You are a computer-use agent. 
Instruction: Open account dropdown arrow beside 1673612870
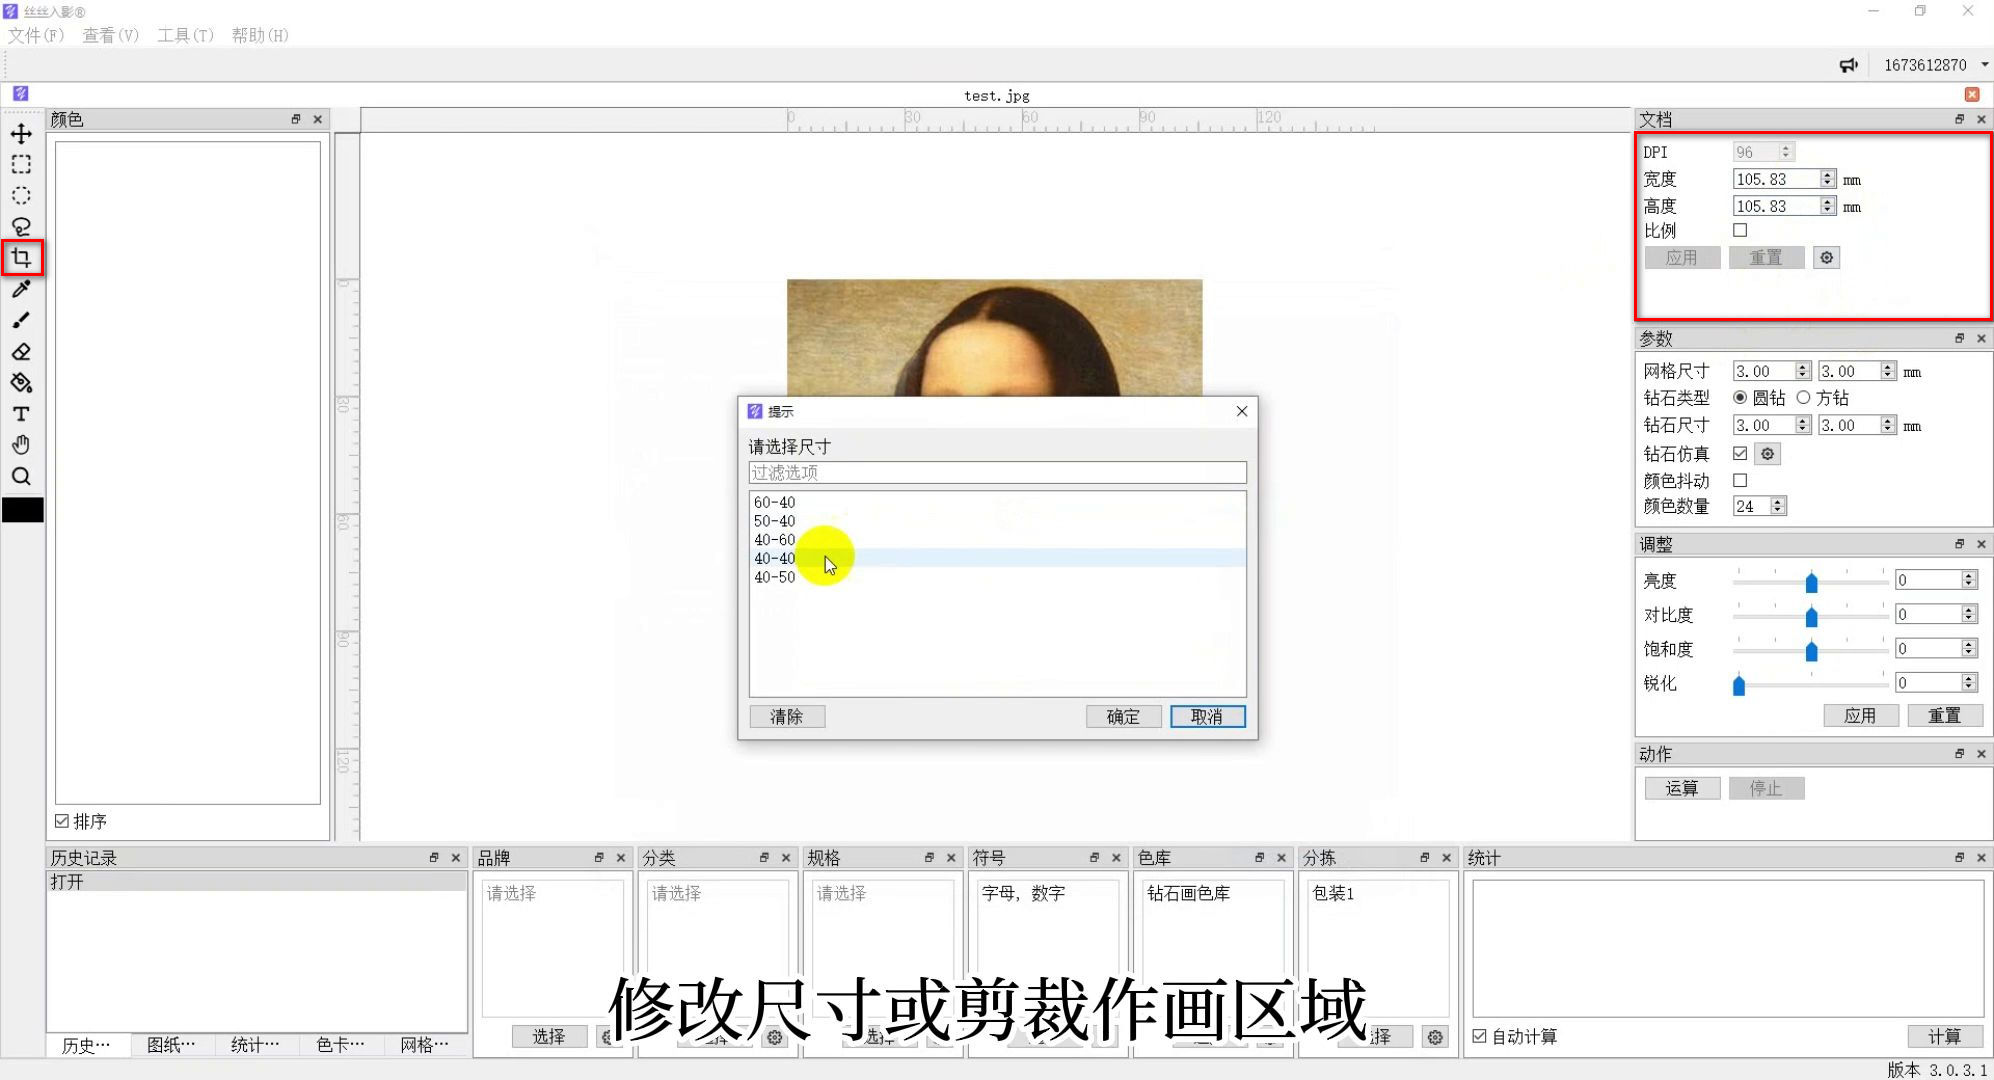tap(1984, 65)
